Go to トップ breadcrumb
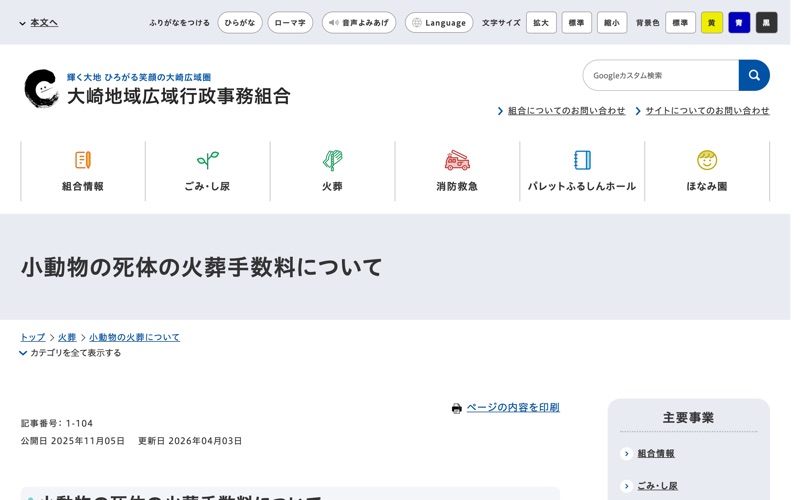 click(x=33, y=337)
